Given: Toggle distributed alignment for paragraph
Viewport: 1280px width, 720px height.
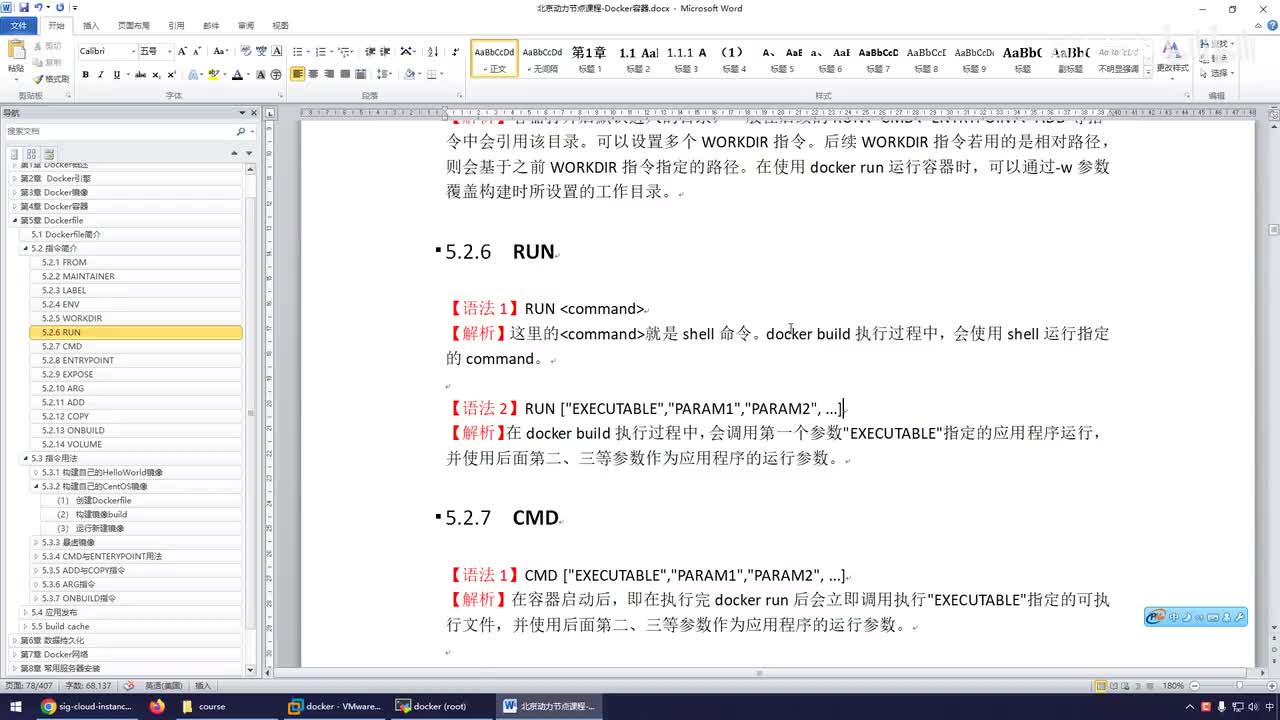Looking at the screenshot, I should click(x=361, y=74).
